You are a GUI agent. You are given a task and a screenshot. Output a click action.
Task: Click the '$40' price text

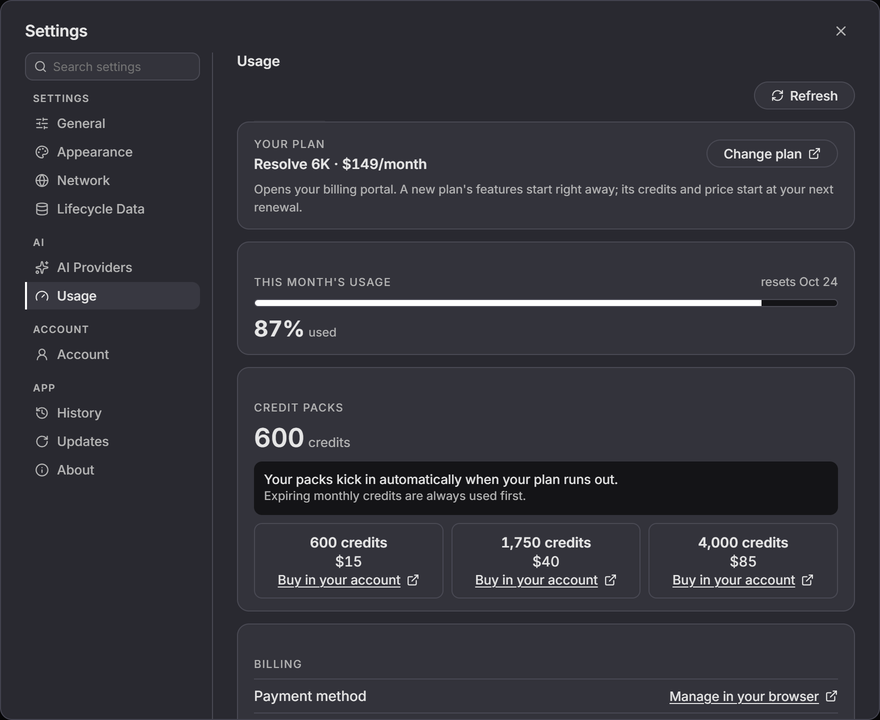tap(546, 562)
